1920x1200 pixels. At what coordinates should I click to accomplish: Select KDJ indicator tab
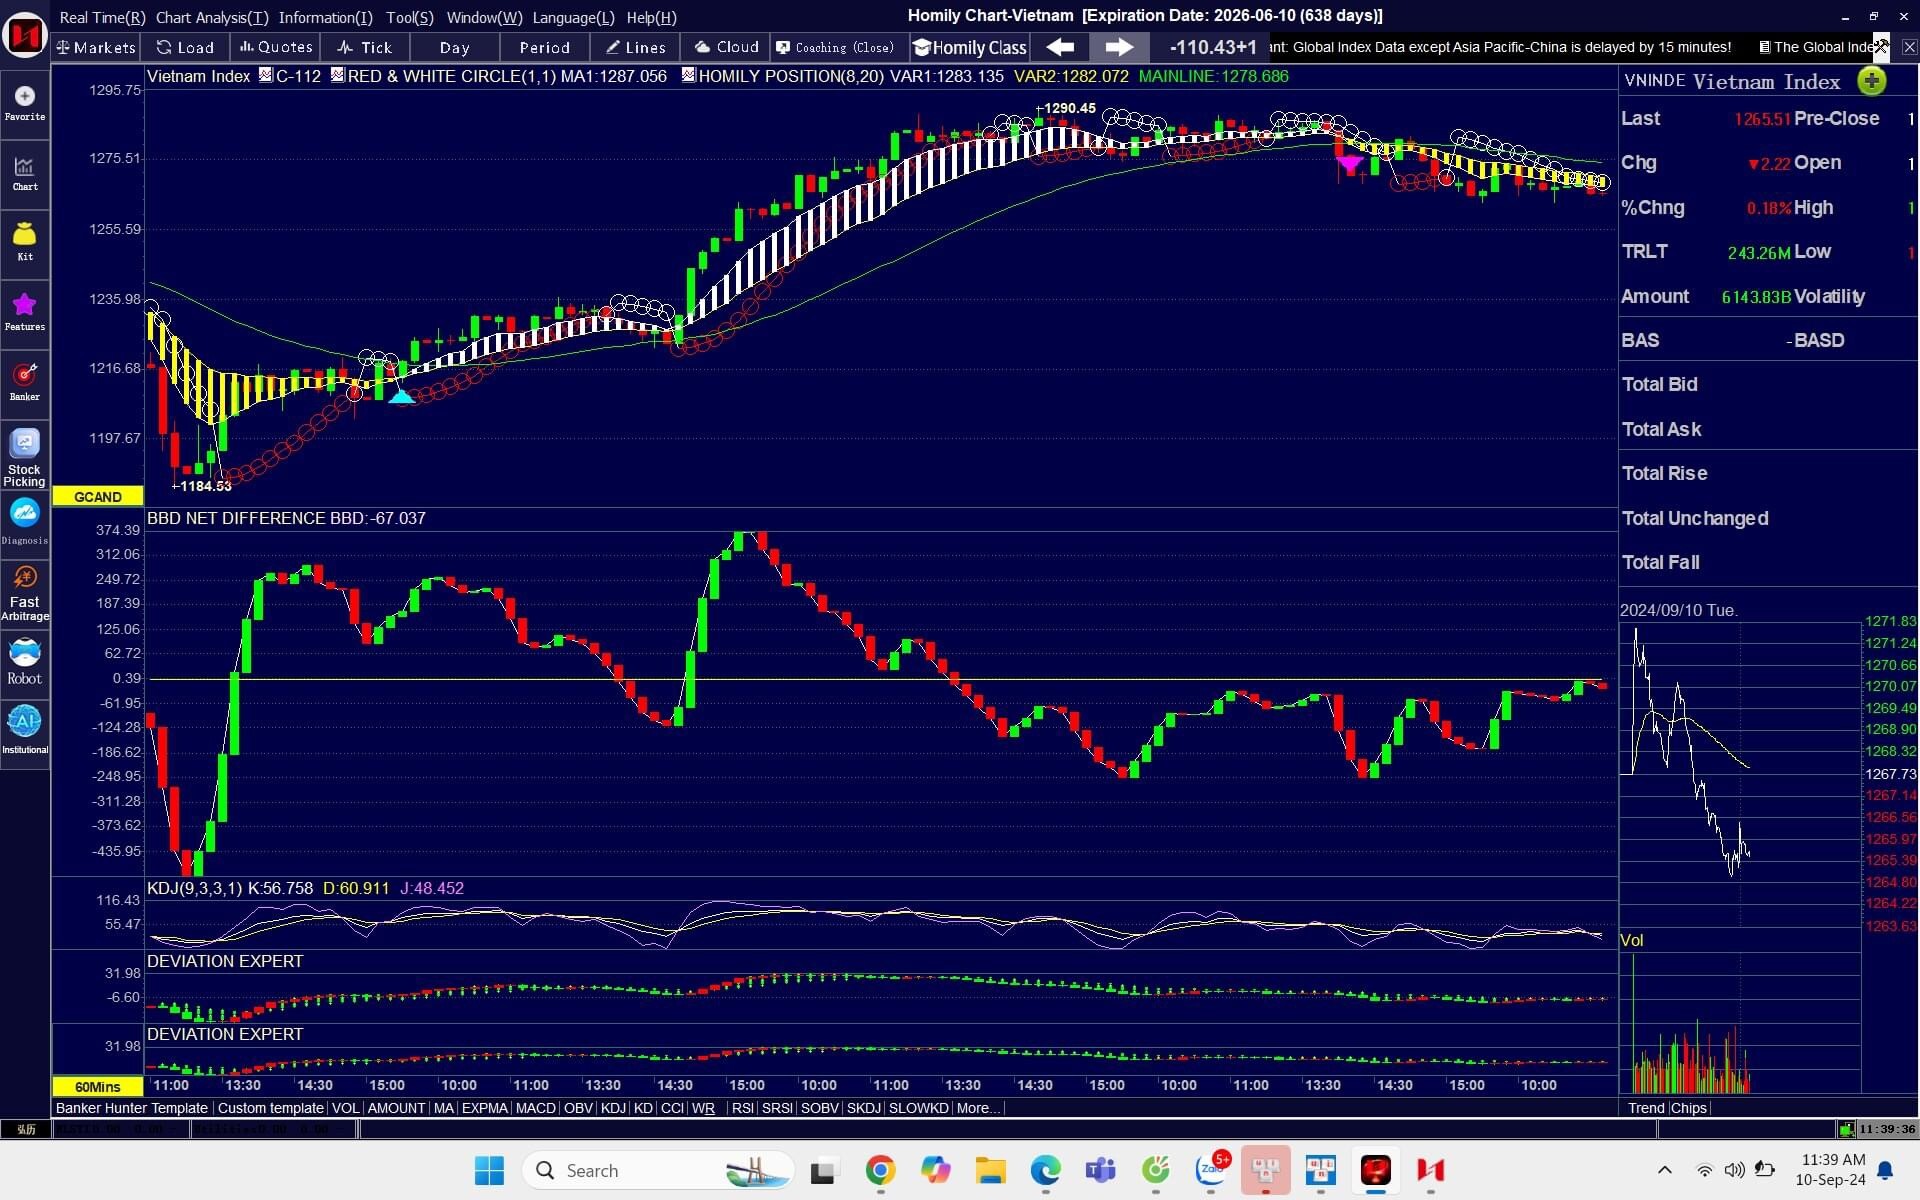click(613, 1108)
